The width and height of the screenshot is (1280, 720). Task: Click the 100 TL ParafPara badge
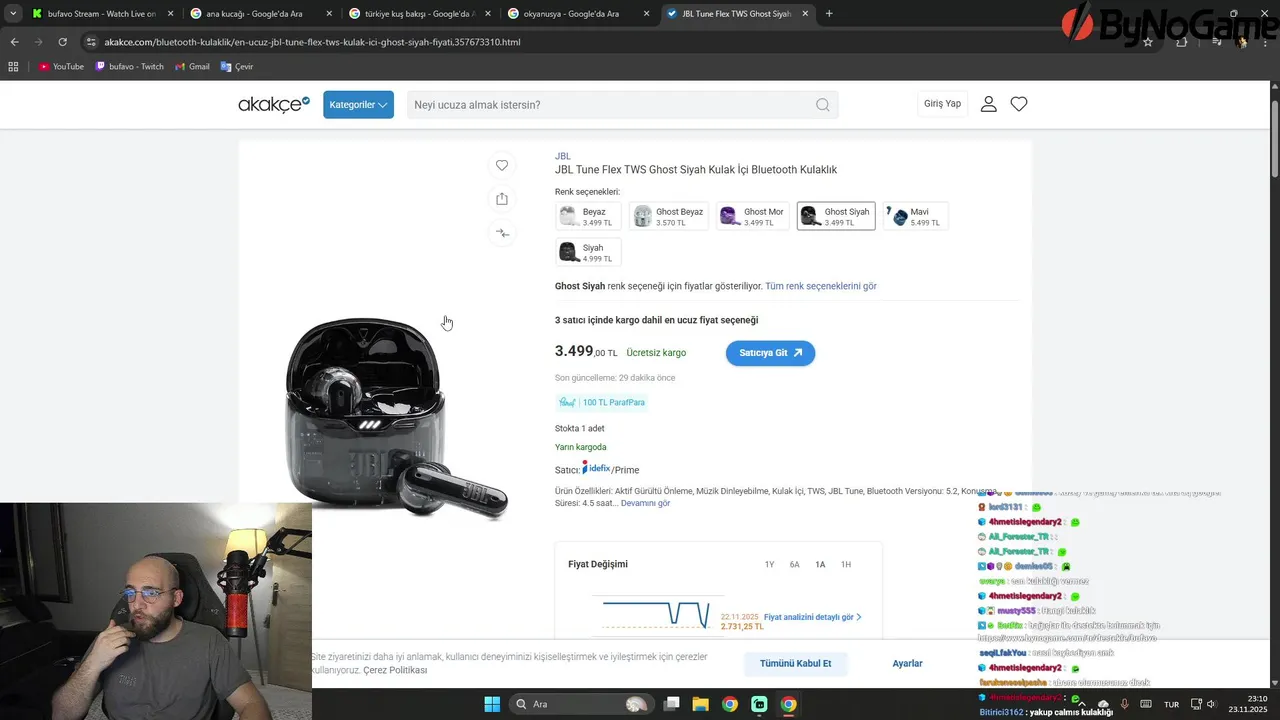click(x=602, y=402)
